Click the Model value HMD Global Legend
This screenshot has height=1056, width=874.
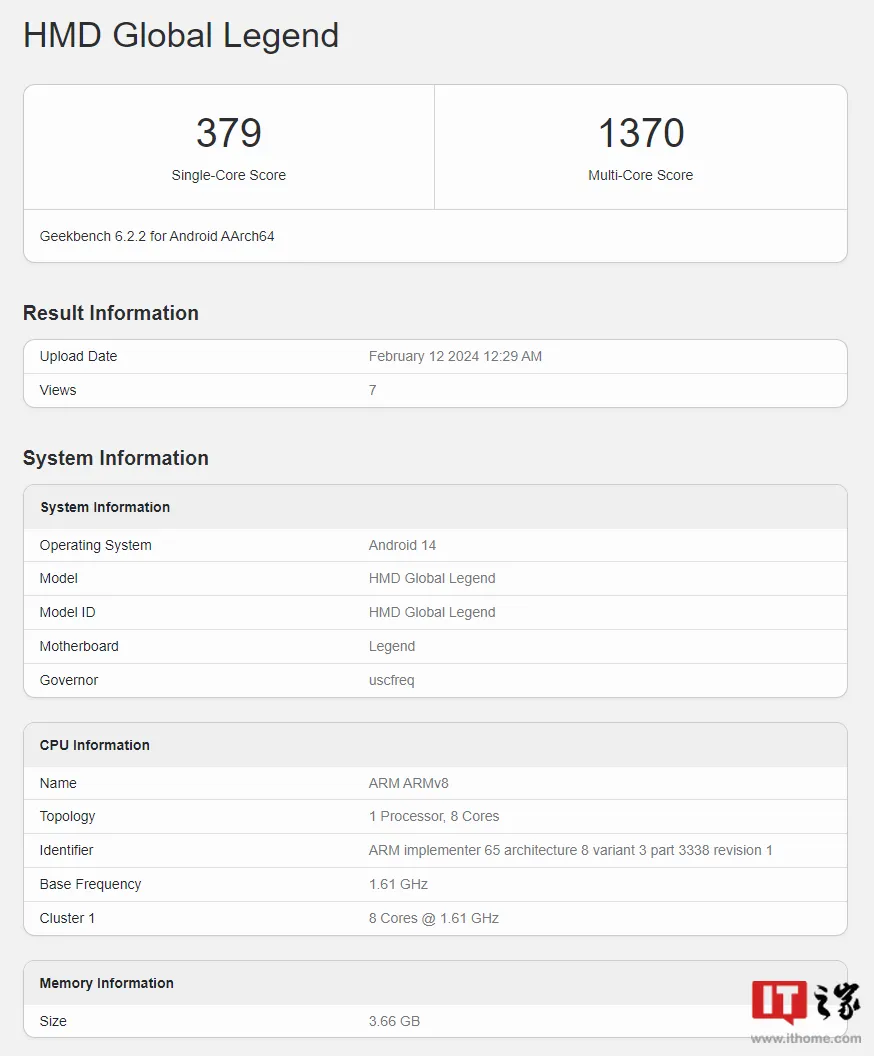(x=432, y=579)
